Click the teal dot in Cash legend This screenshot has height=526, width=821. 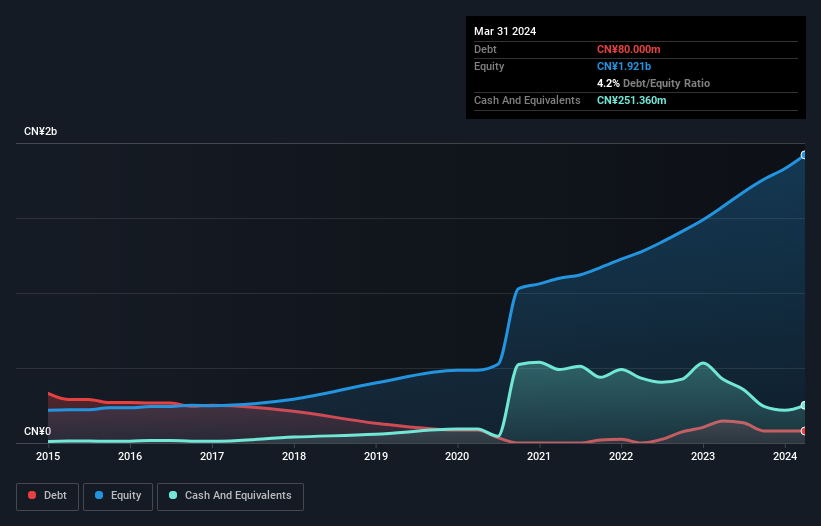pyautogui.click(x=173, y=495)
